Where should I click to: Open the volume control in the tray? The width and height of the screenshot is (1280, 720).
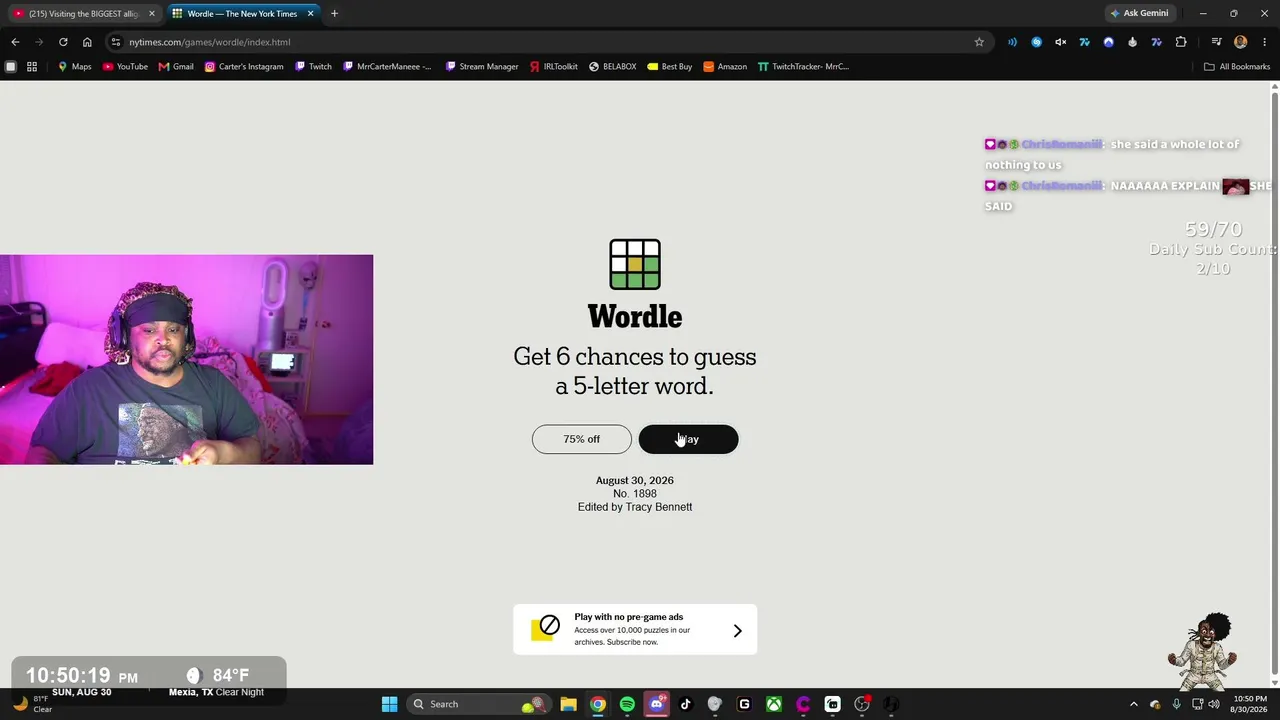(1214, 704)
